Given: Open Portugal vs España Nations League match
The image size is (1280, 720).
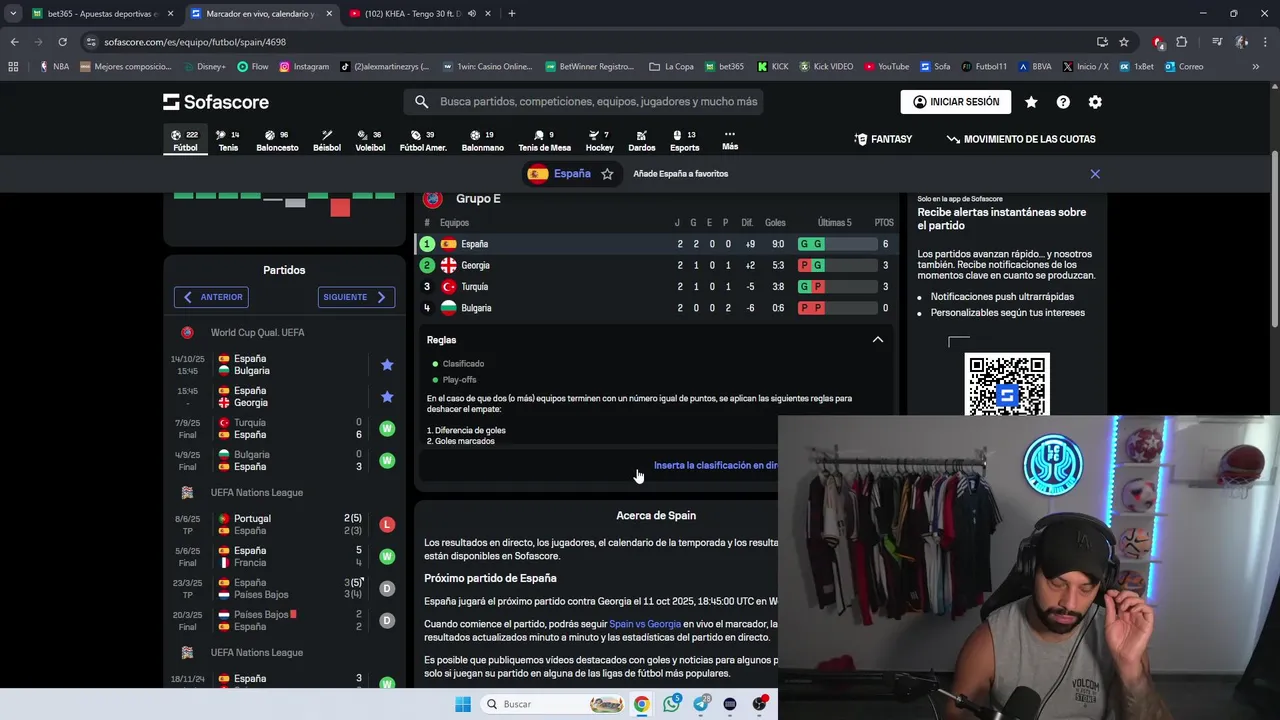Looking at the screenshot, I should click(x=285, y=525).
